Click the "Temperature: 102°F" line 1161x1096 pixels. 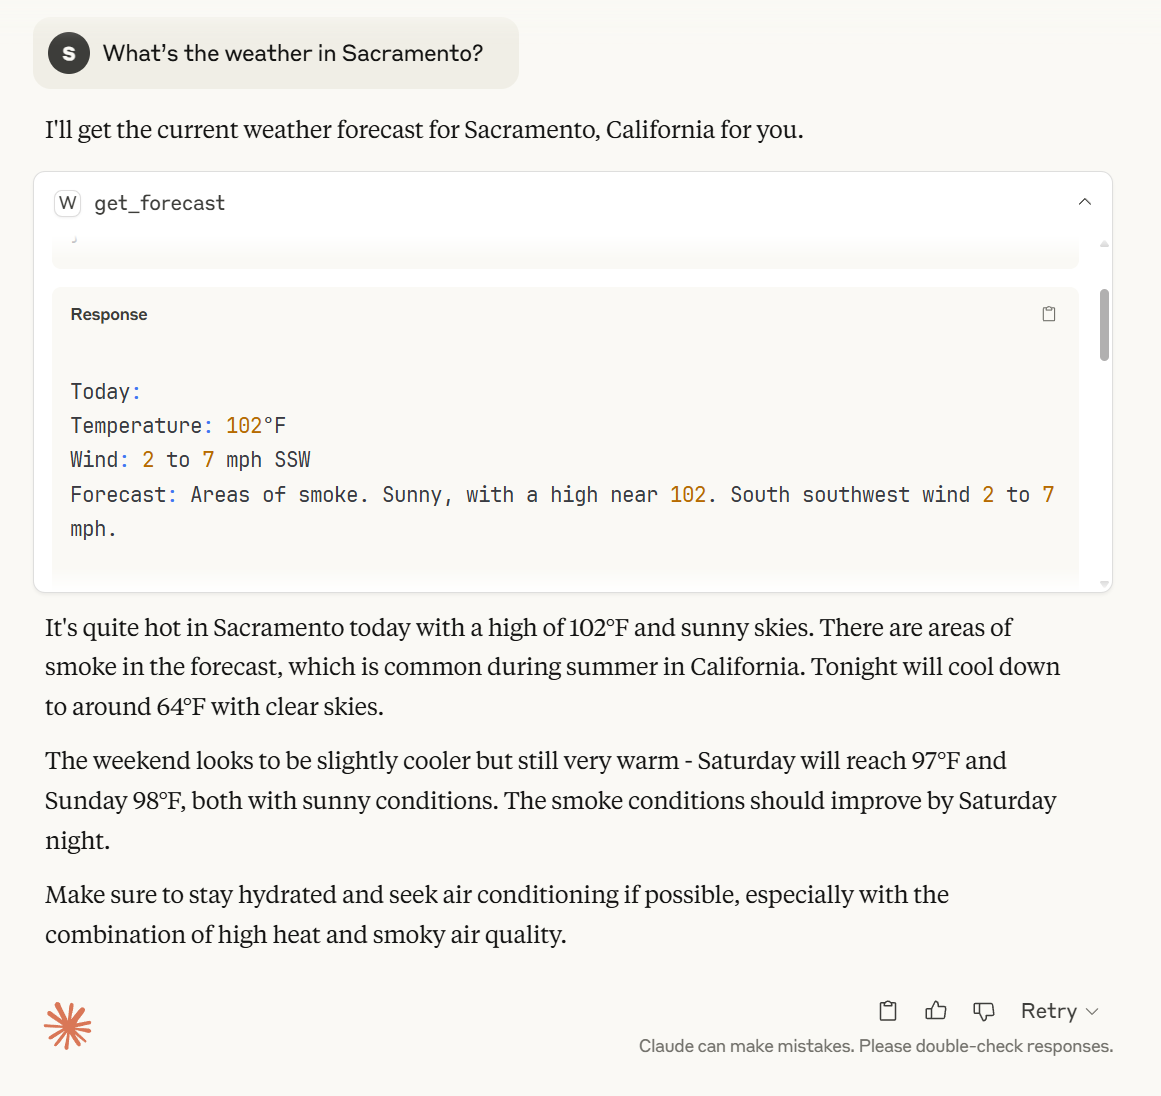pos(178,426)
